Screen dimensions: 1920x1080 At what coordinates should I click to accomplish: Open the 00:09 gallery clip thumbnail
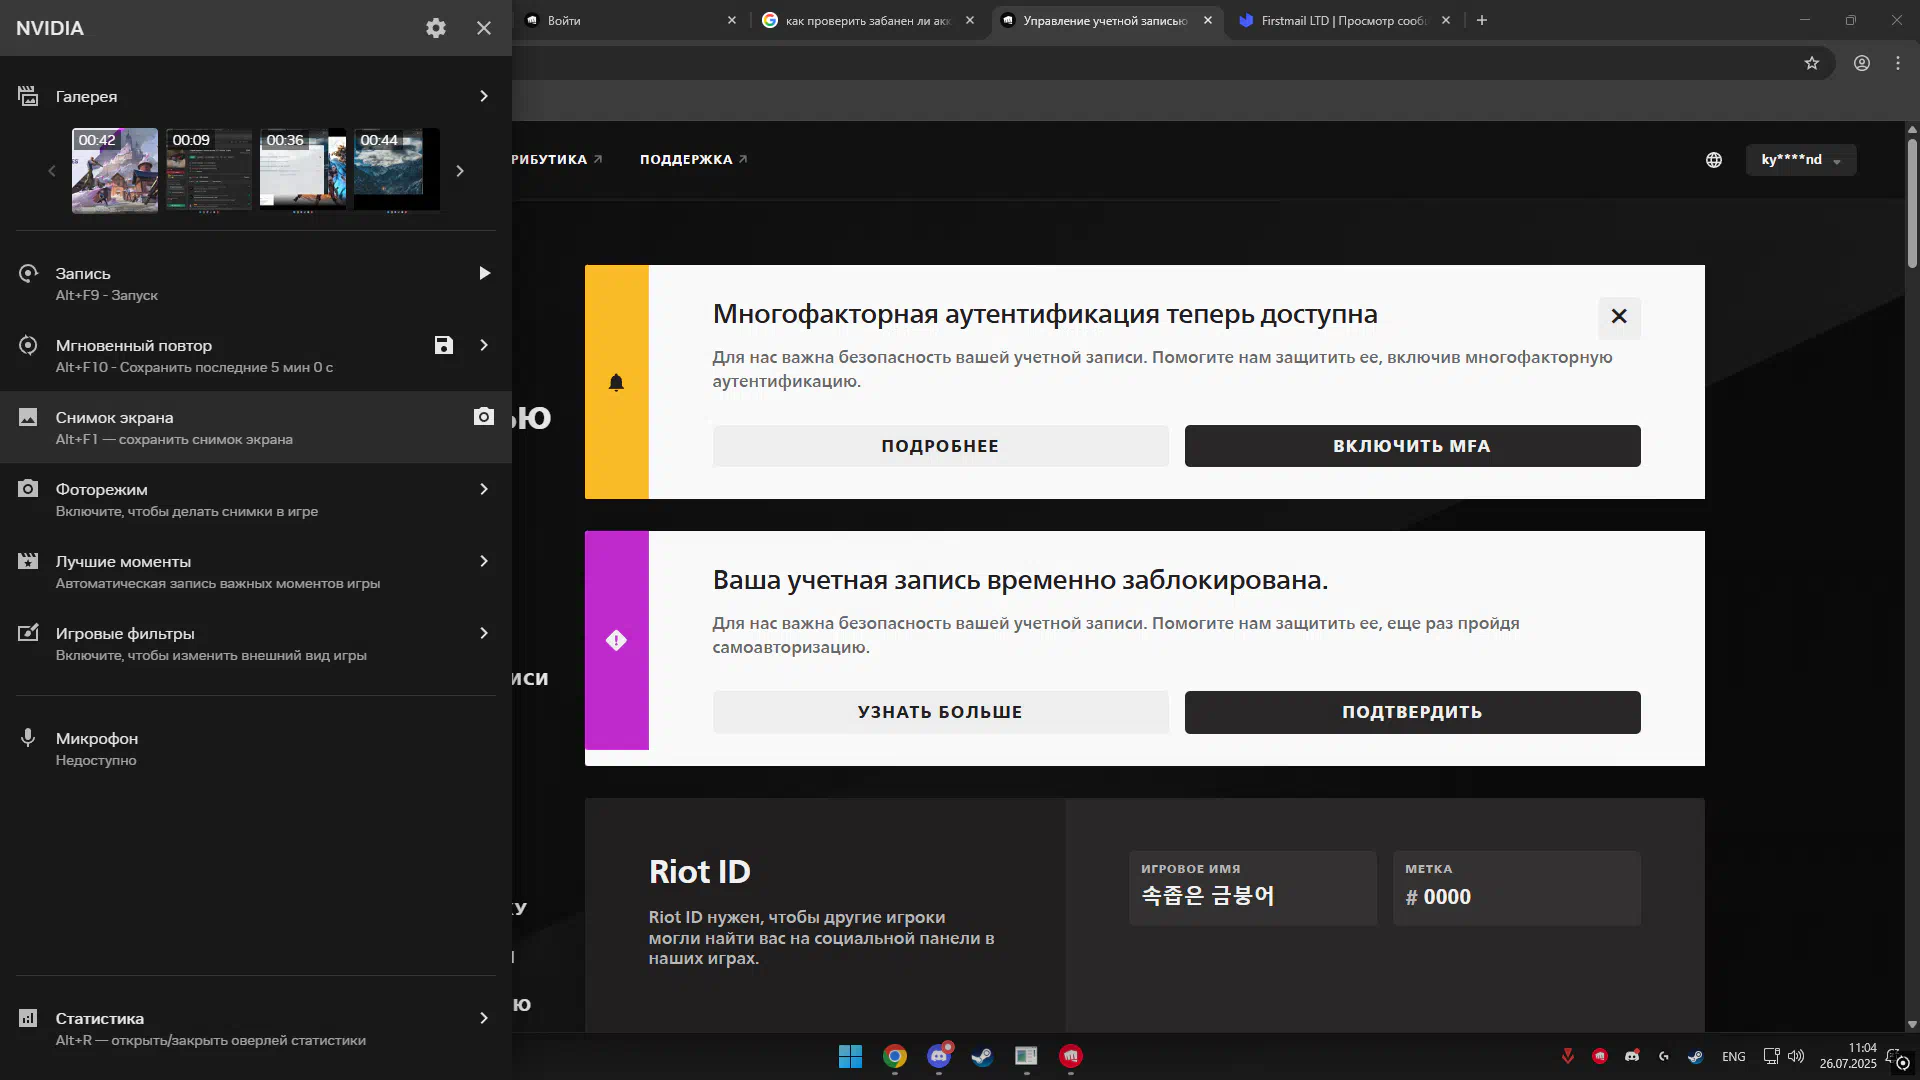[x=209, y=170]
